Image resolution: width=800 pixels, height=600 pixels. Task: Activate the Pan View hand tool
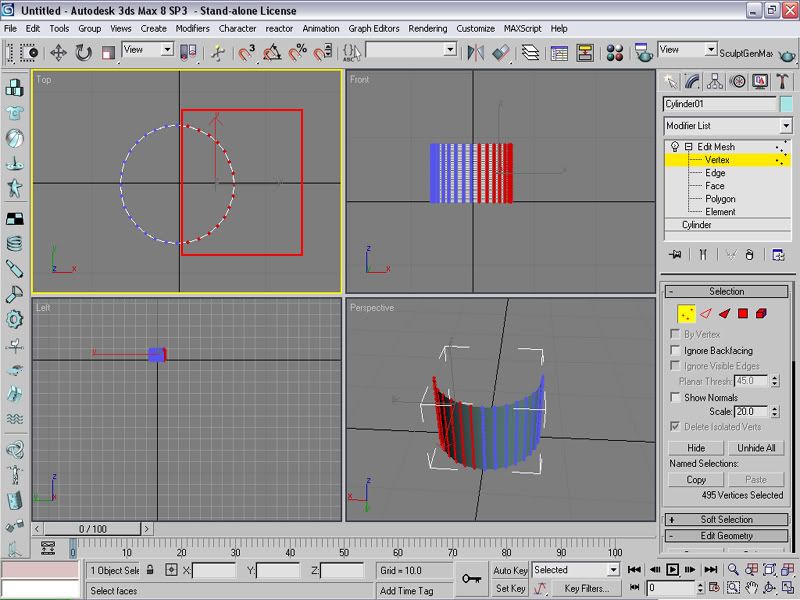click(751, 588)
